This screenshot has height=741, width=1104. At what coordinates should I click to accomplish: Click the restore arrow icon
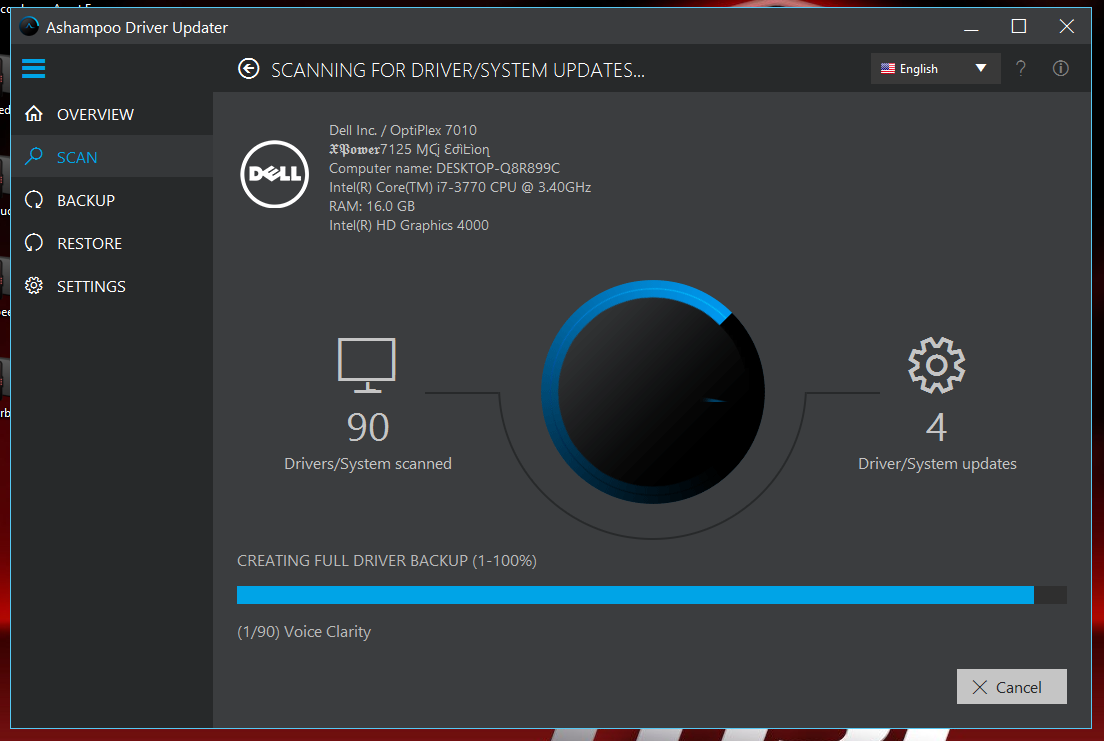tap(34, 243)
